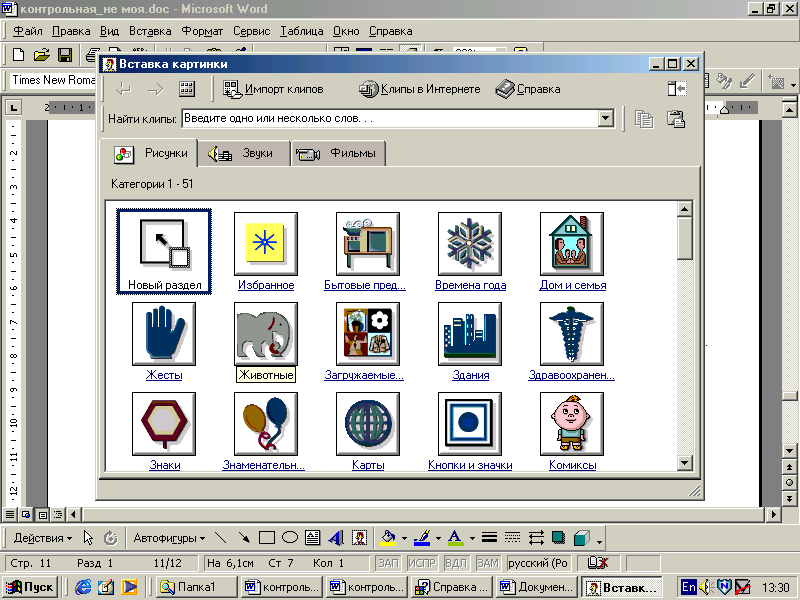Click the Arrow tool in drawing toolbar
The height and width of the screenshot is (600, 800).
tap(244, 538)
